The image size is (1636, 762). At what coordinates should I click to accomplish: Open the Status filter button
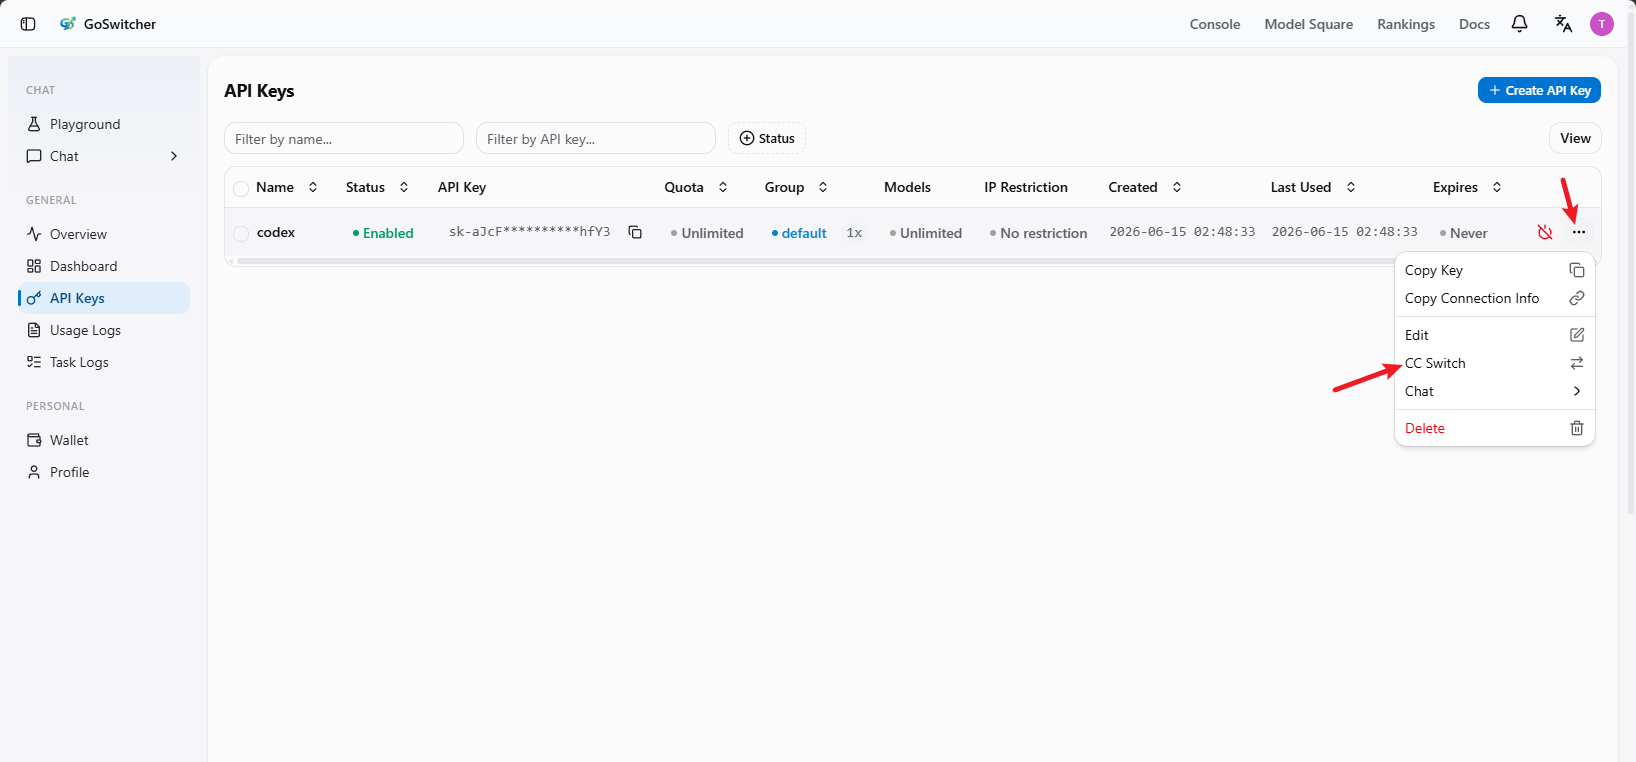point(767,138)
